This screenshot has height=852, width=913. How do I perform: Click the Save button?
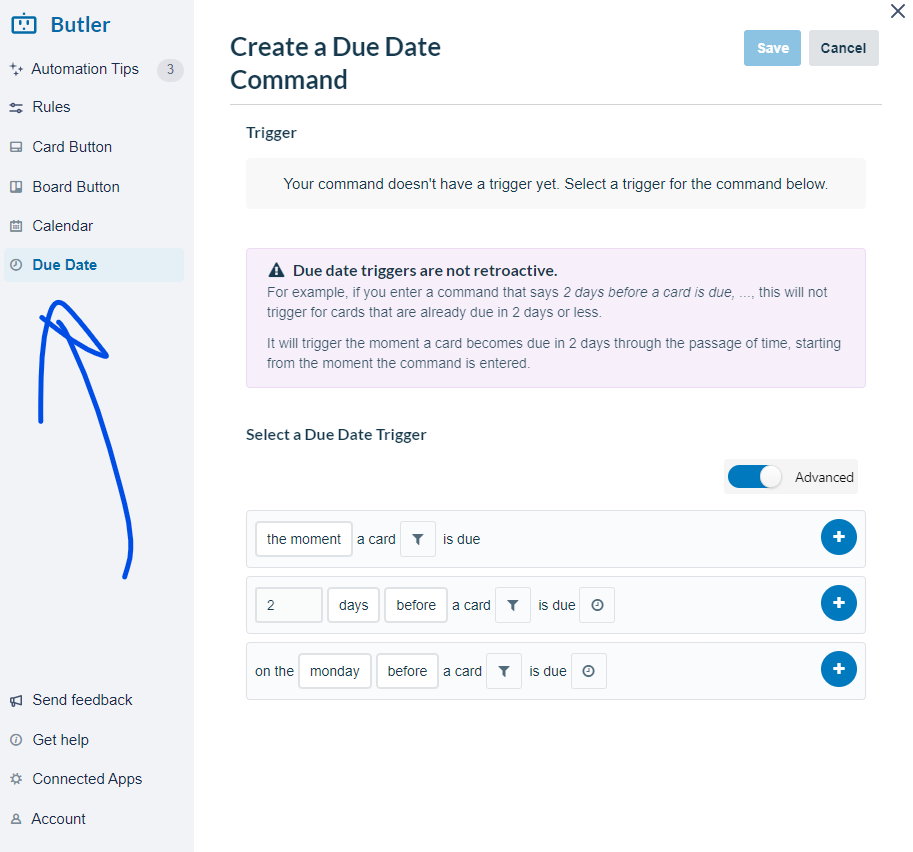772,48
